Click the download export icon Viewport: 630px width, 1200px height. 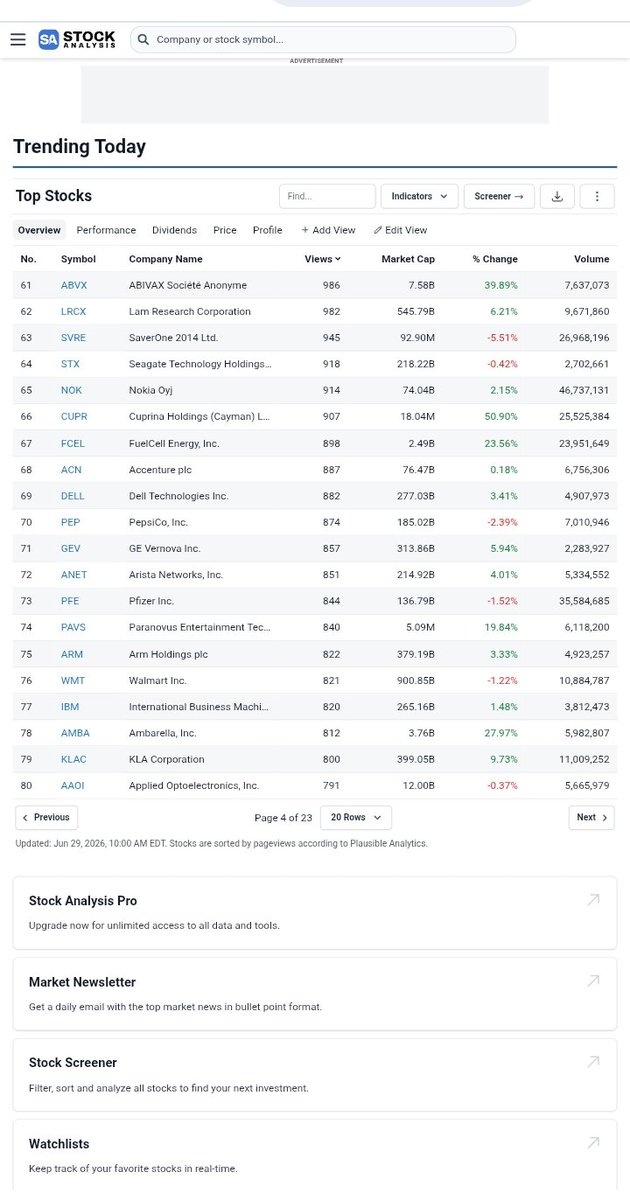pyautogui.click(x=557, y=196)
